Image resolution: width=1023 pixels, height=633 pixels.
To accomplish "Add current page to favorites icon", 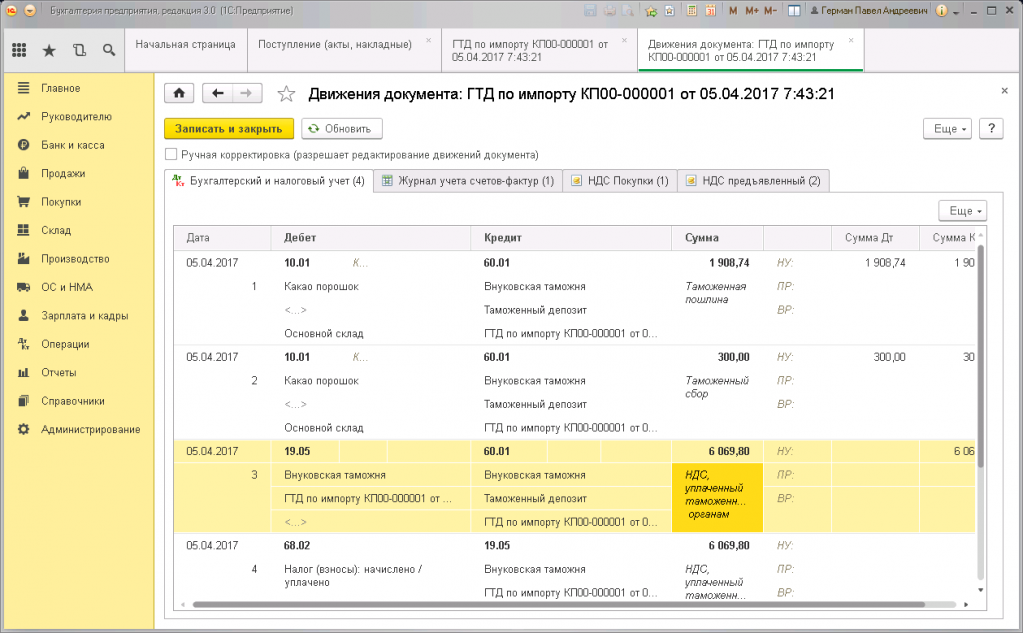I will pos(650,10).
